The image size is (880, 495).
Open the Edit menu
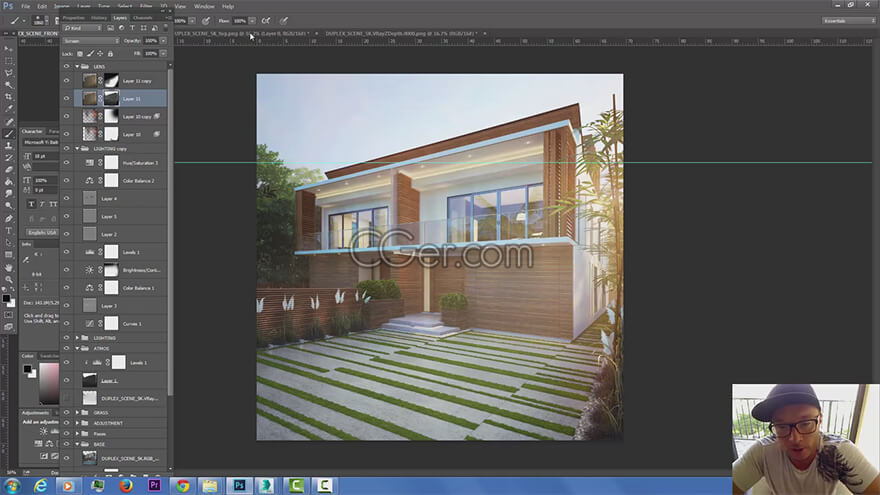tap(42, 6)
